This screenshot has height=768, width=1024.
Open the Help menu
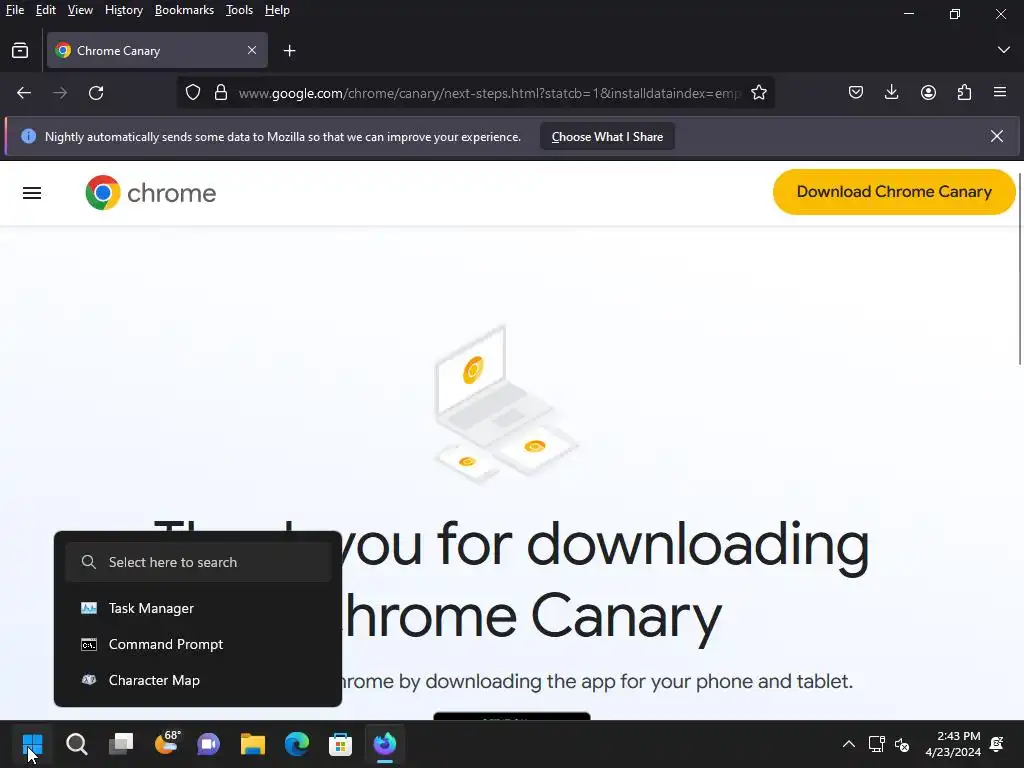click(x=277, y=10)
